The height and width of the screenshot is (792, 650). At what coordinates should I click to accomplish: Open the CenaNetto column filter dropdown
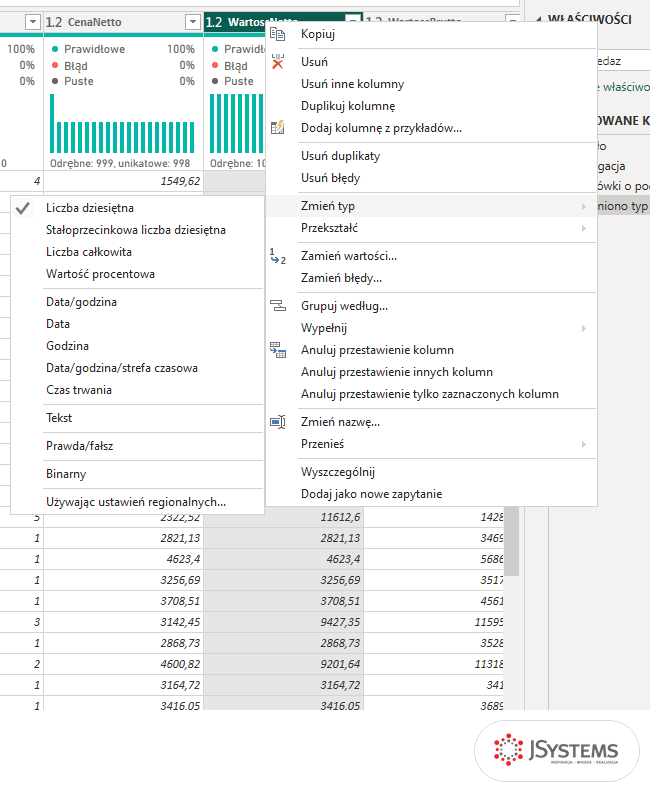tap(192, 22)
